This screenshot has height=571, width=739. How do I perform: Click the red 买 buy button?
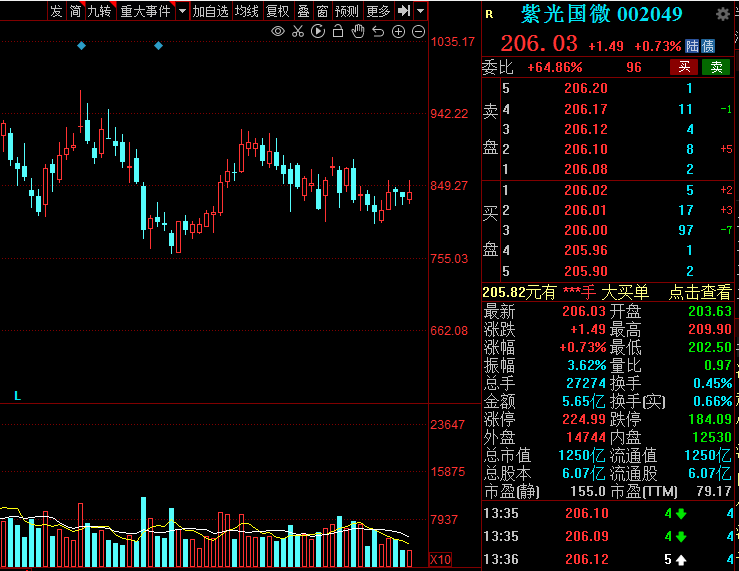tap(684, 67)
